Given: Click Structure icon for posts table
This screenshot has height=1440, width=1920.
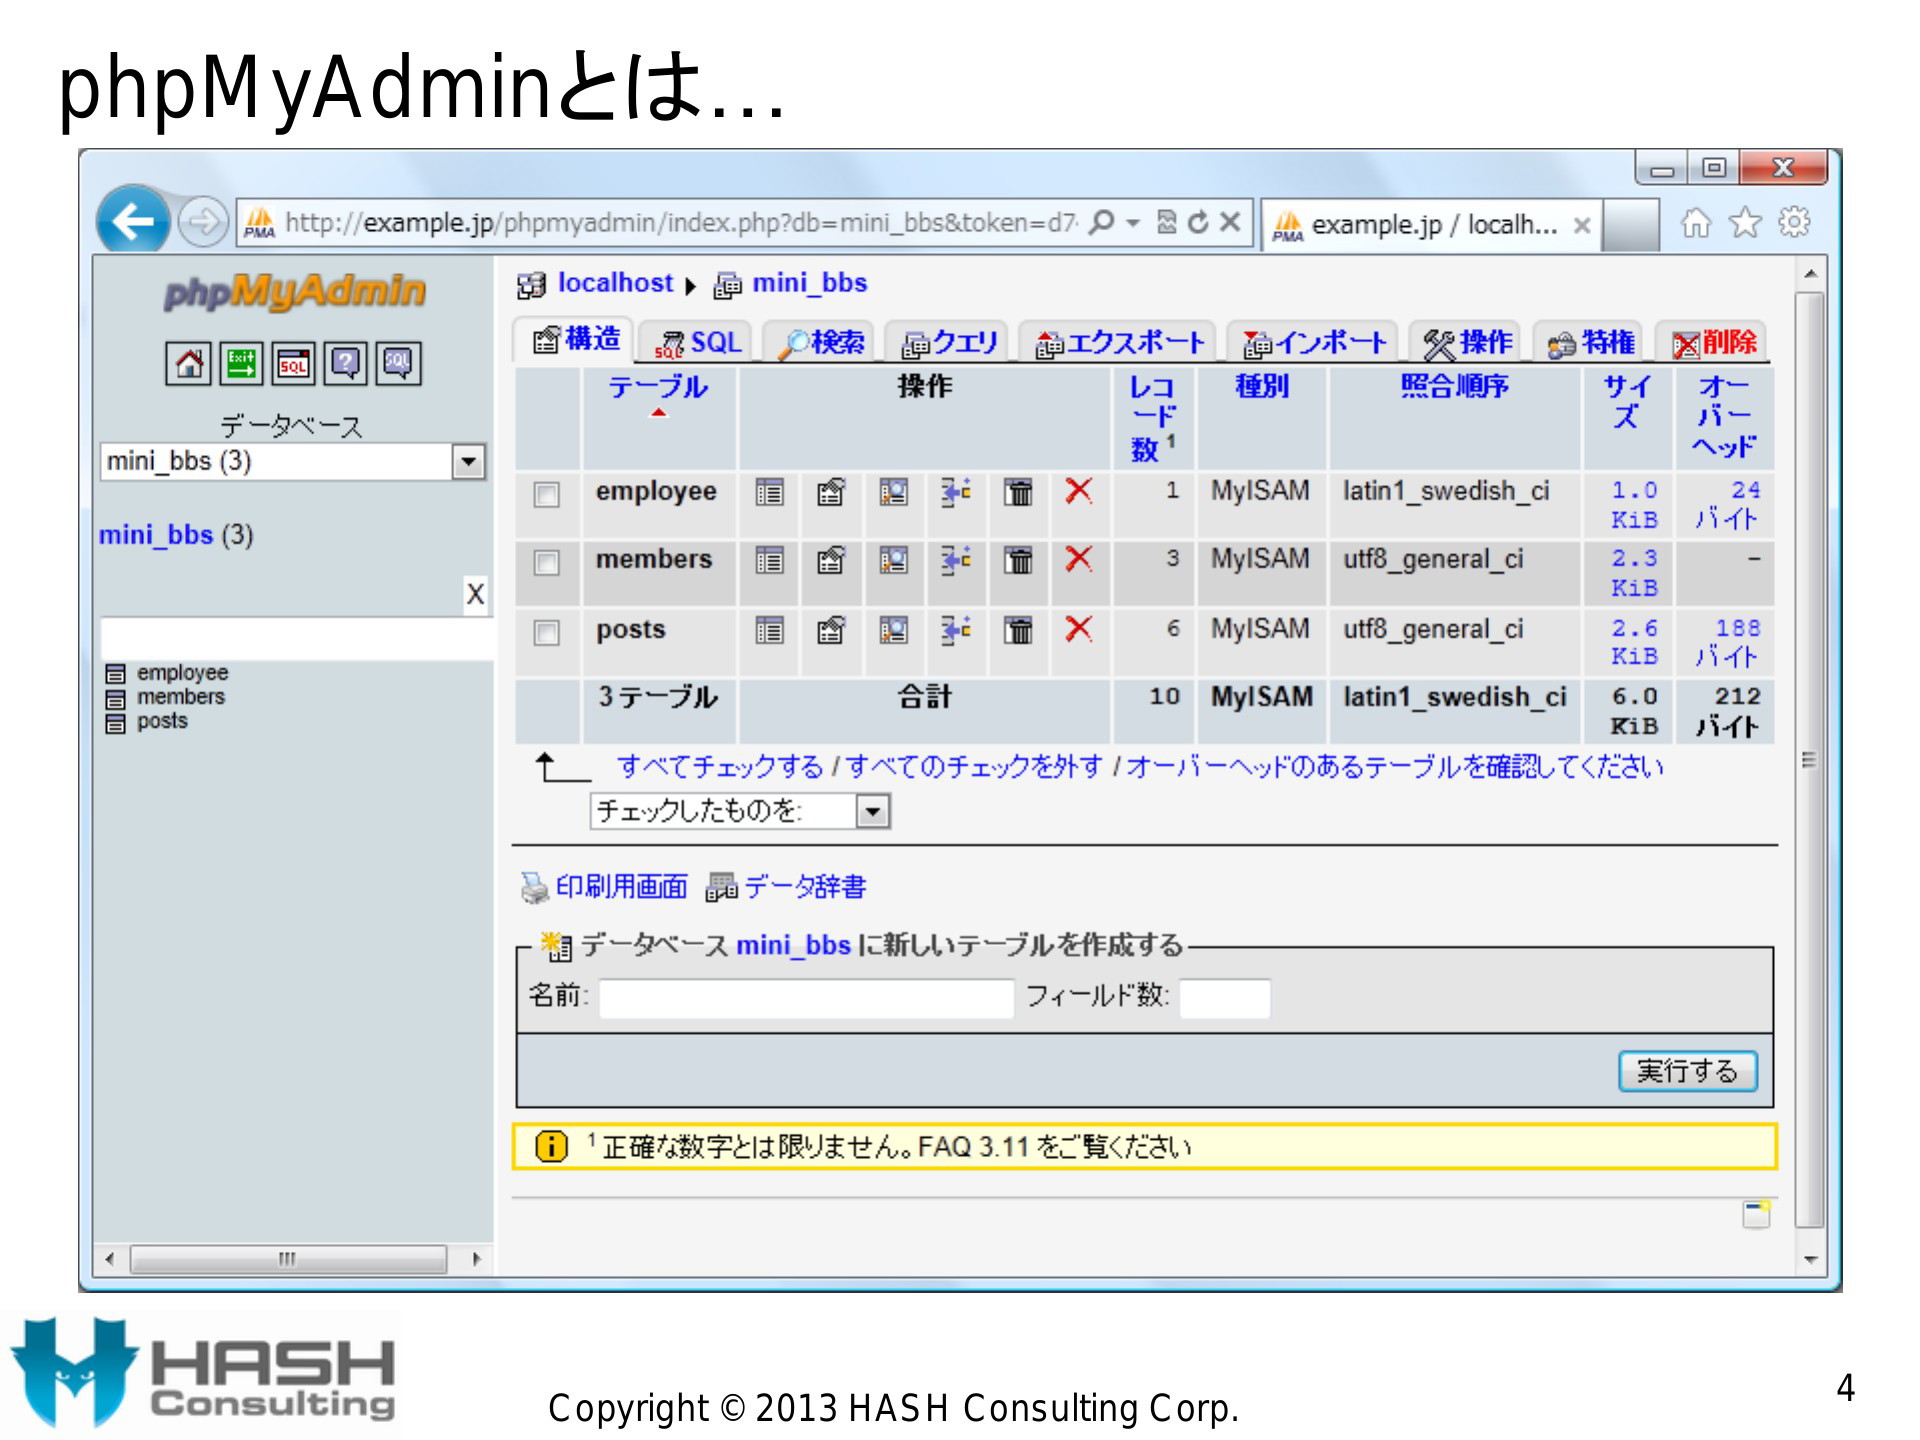Looking at the screenshot, I should (x=831, y=630).
